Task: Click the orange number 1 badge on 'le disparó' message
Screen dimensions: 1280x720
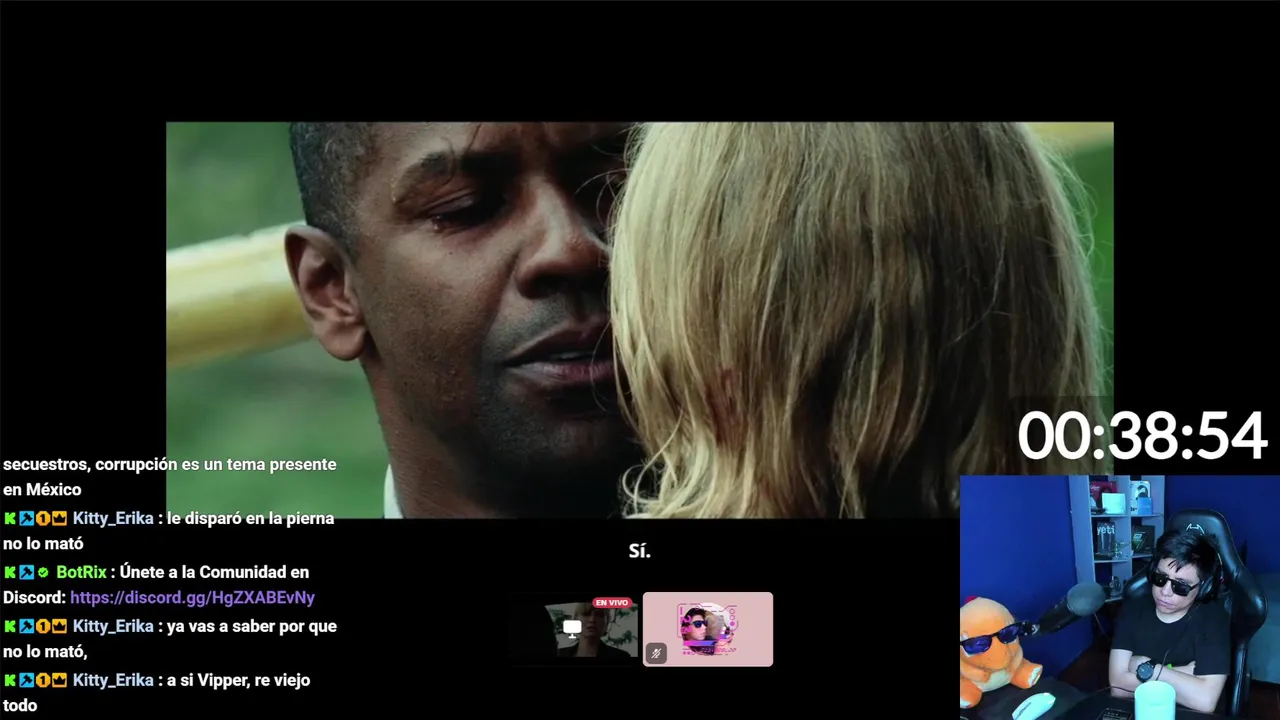Action: (43, 519)
